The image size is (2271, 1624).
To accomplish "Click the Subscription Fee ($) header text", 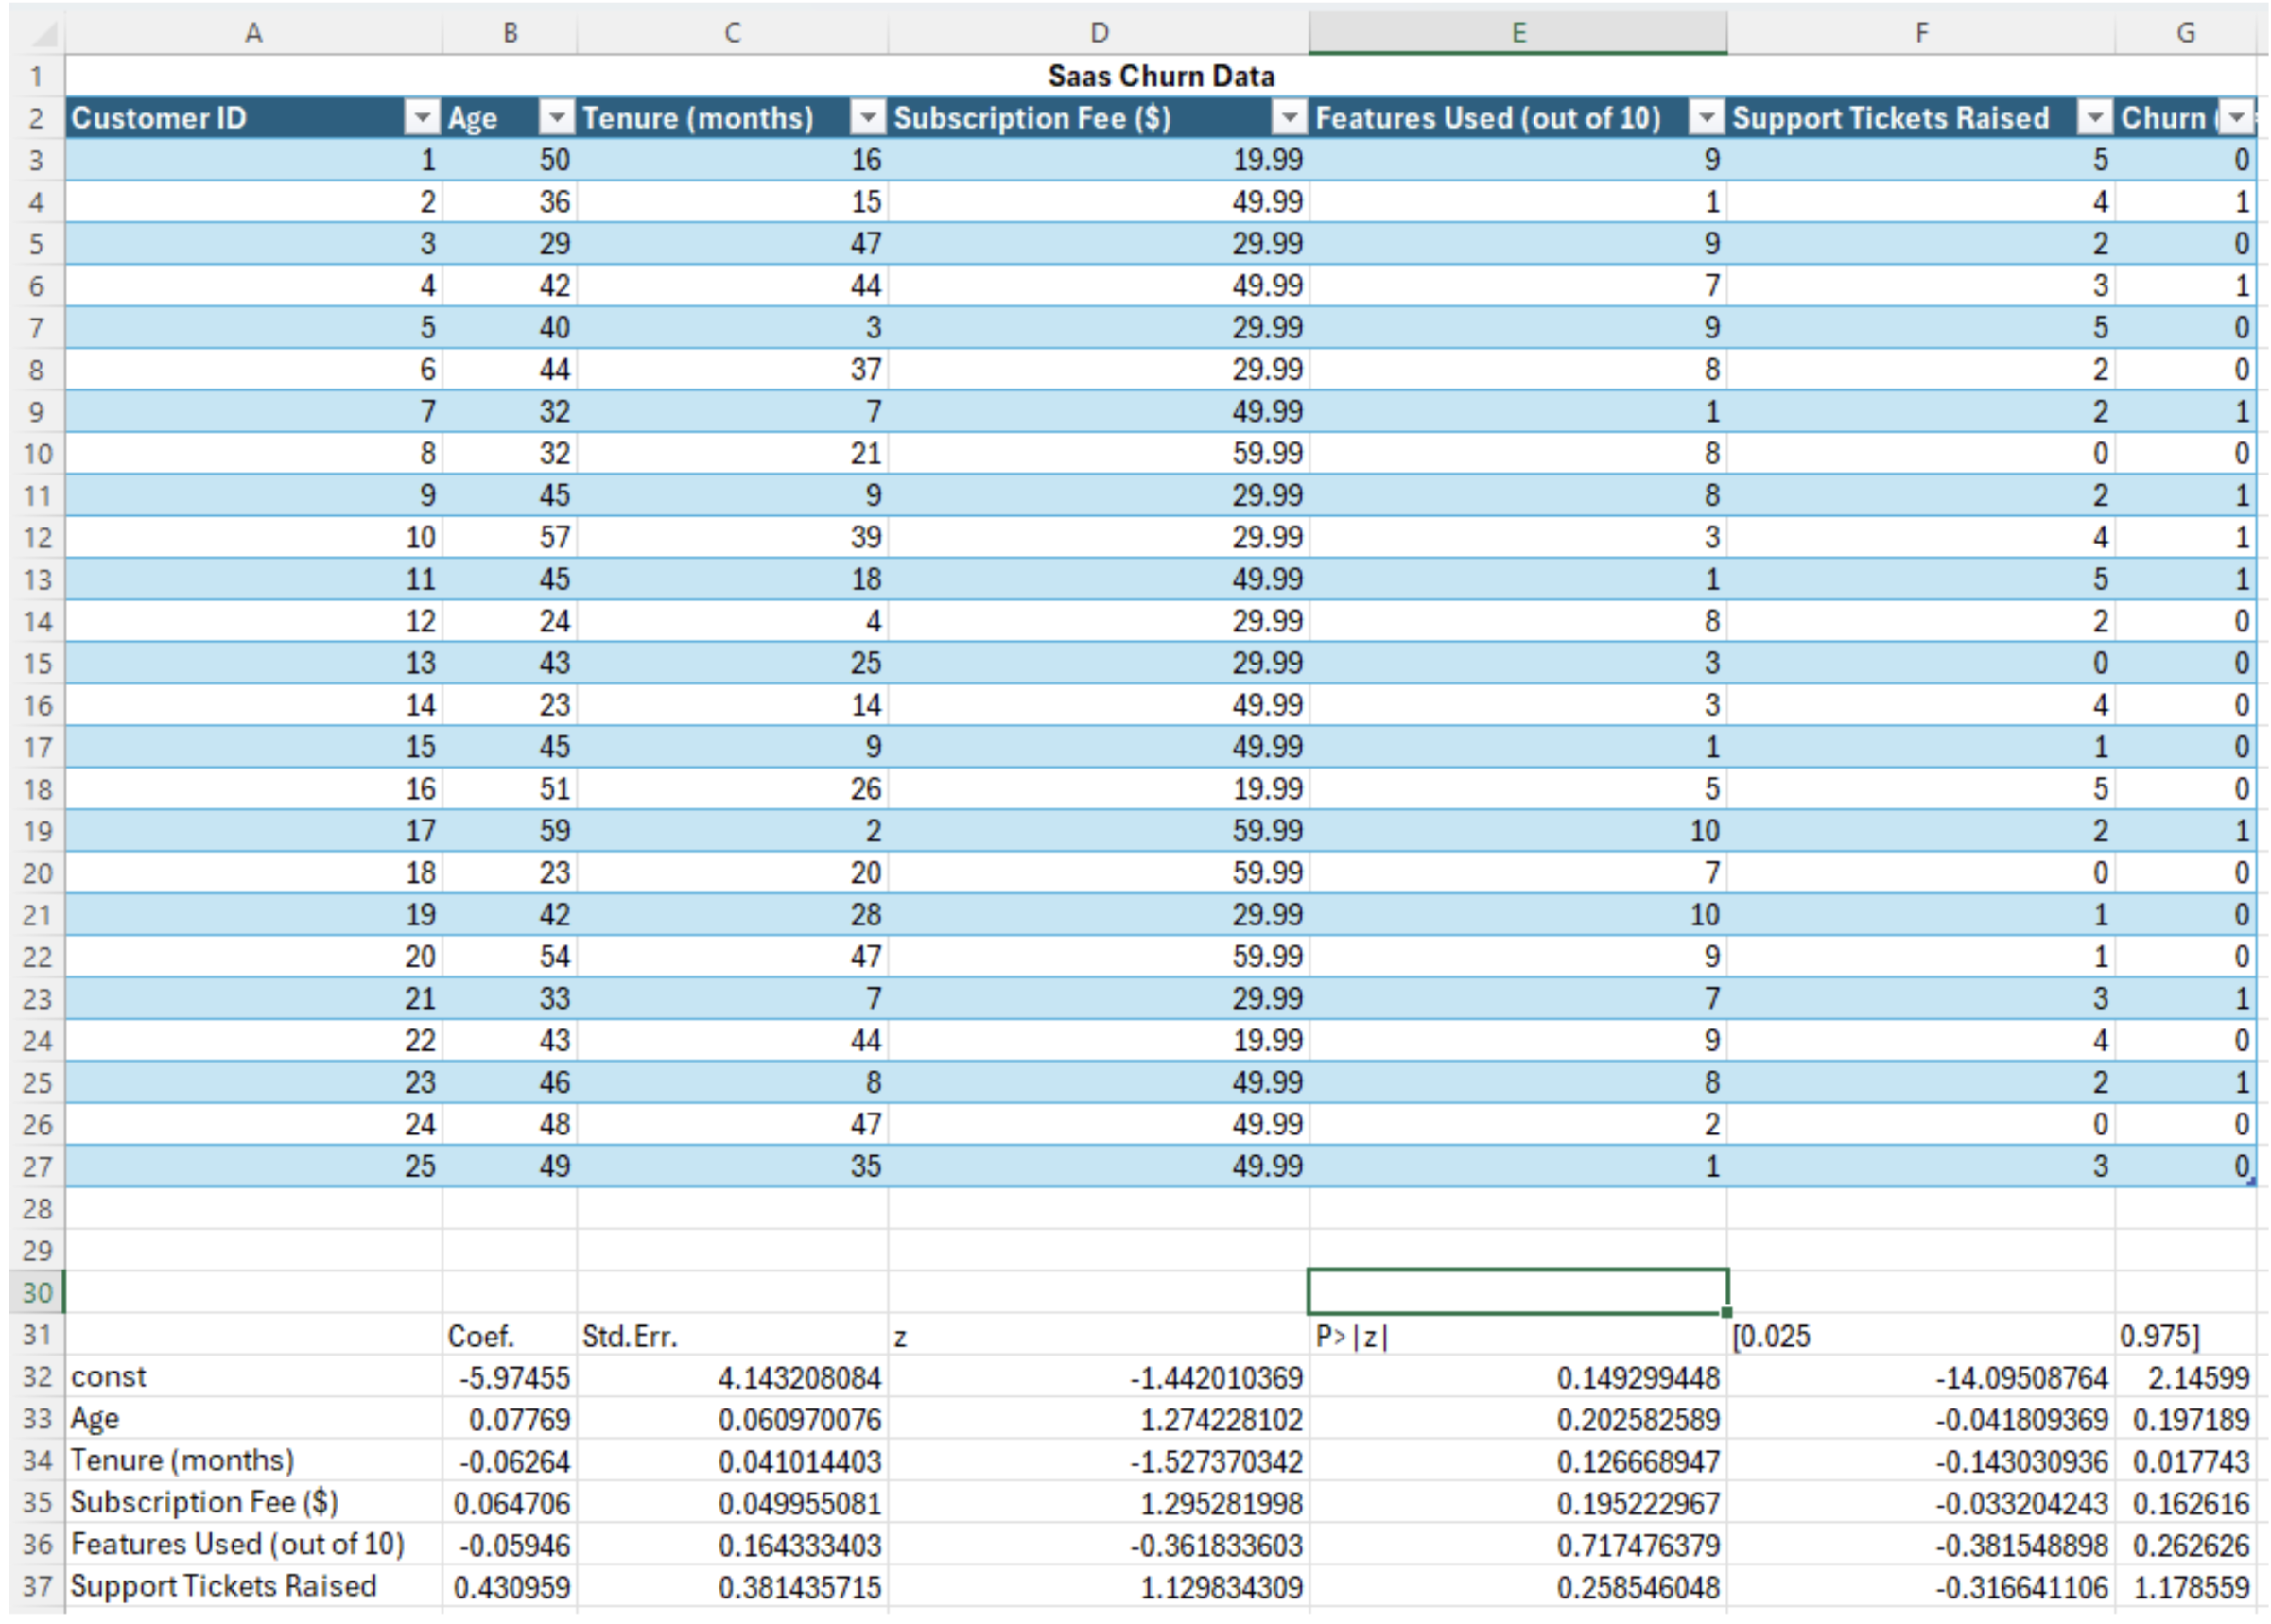I will pos(1031,118).
